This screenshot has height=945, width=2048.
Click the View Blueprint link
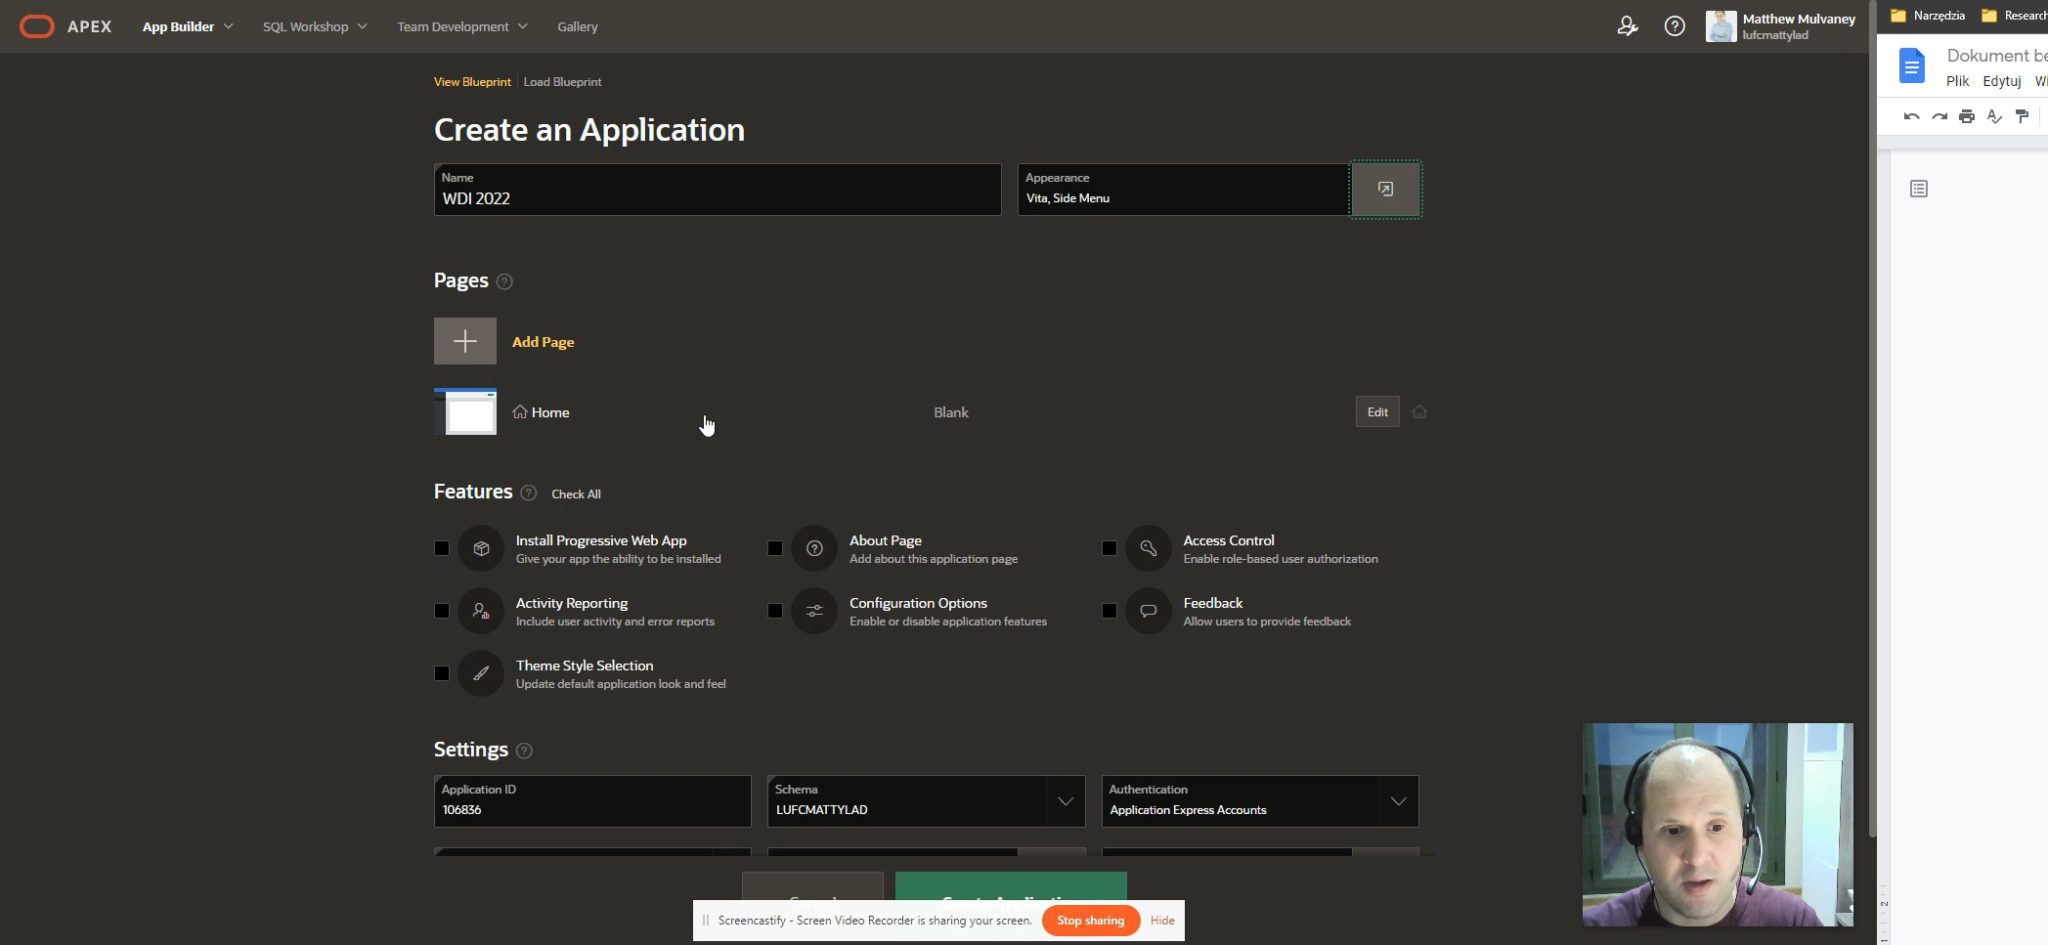click(472, 81)
